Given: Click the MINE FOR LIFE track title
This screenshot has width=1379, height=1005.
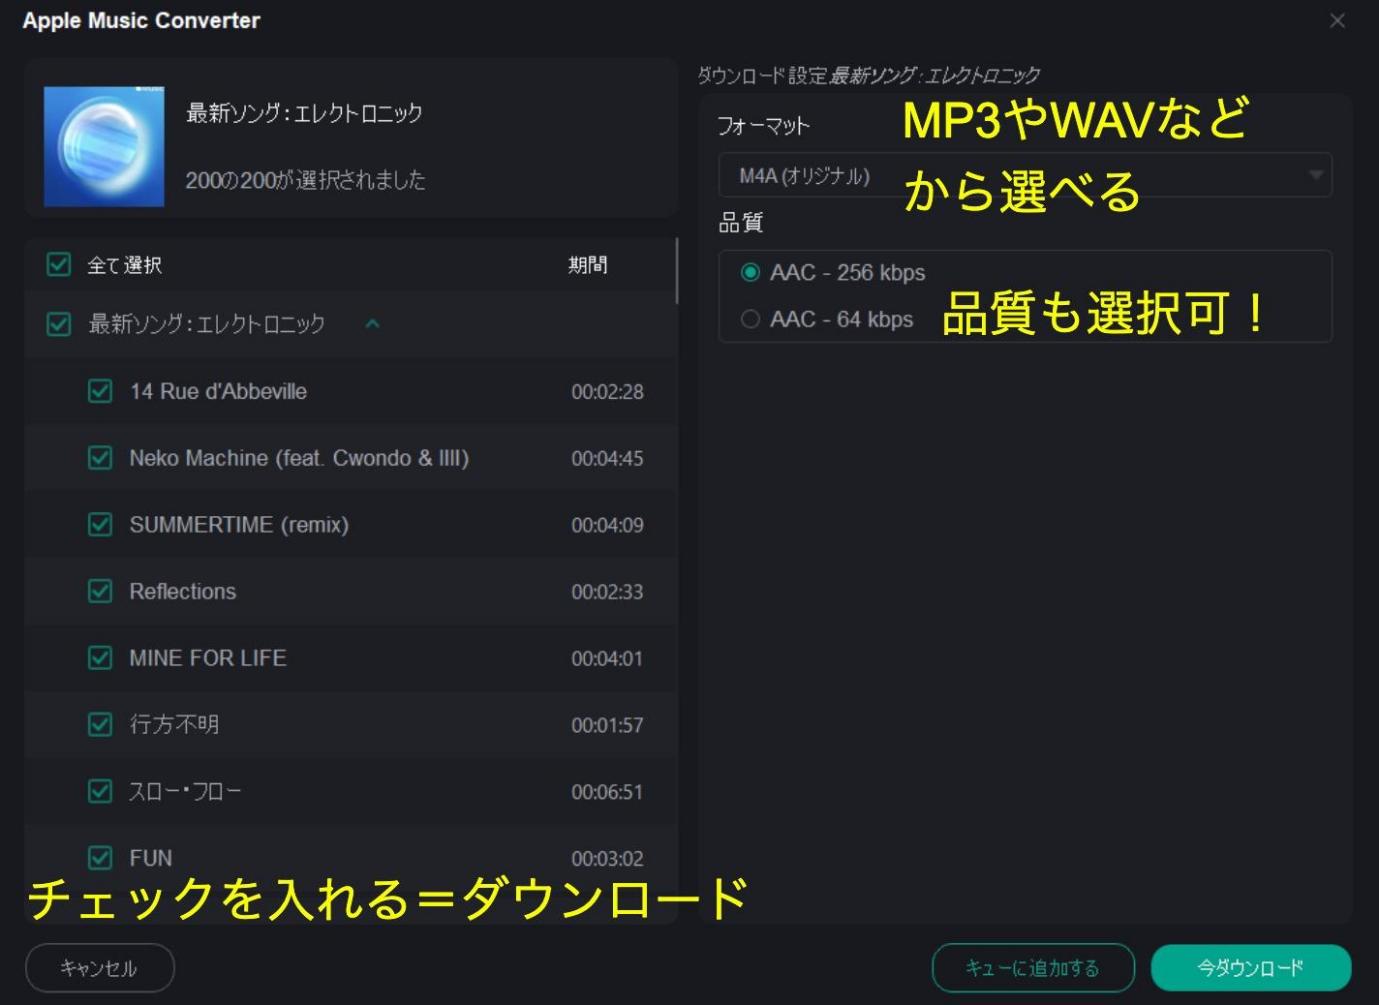Looking at the screenshot, I should coord(208,658).
